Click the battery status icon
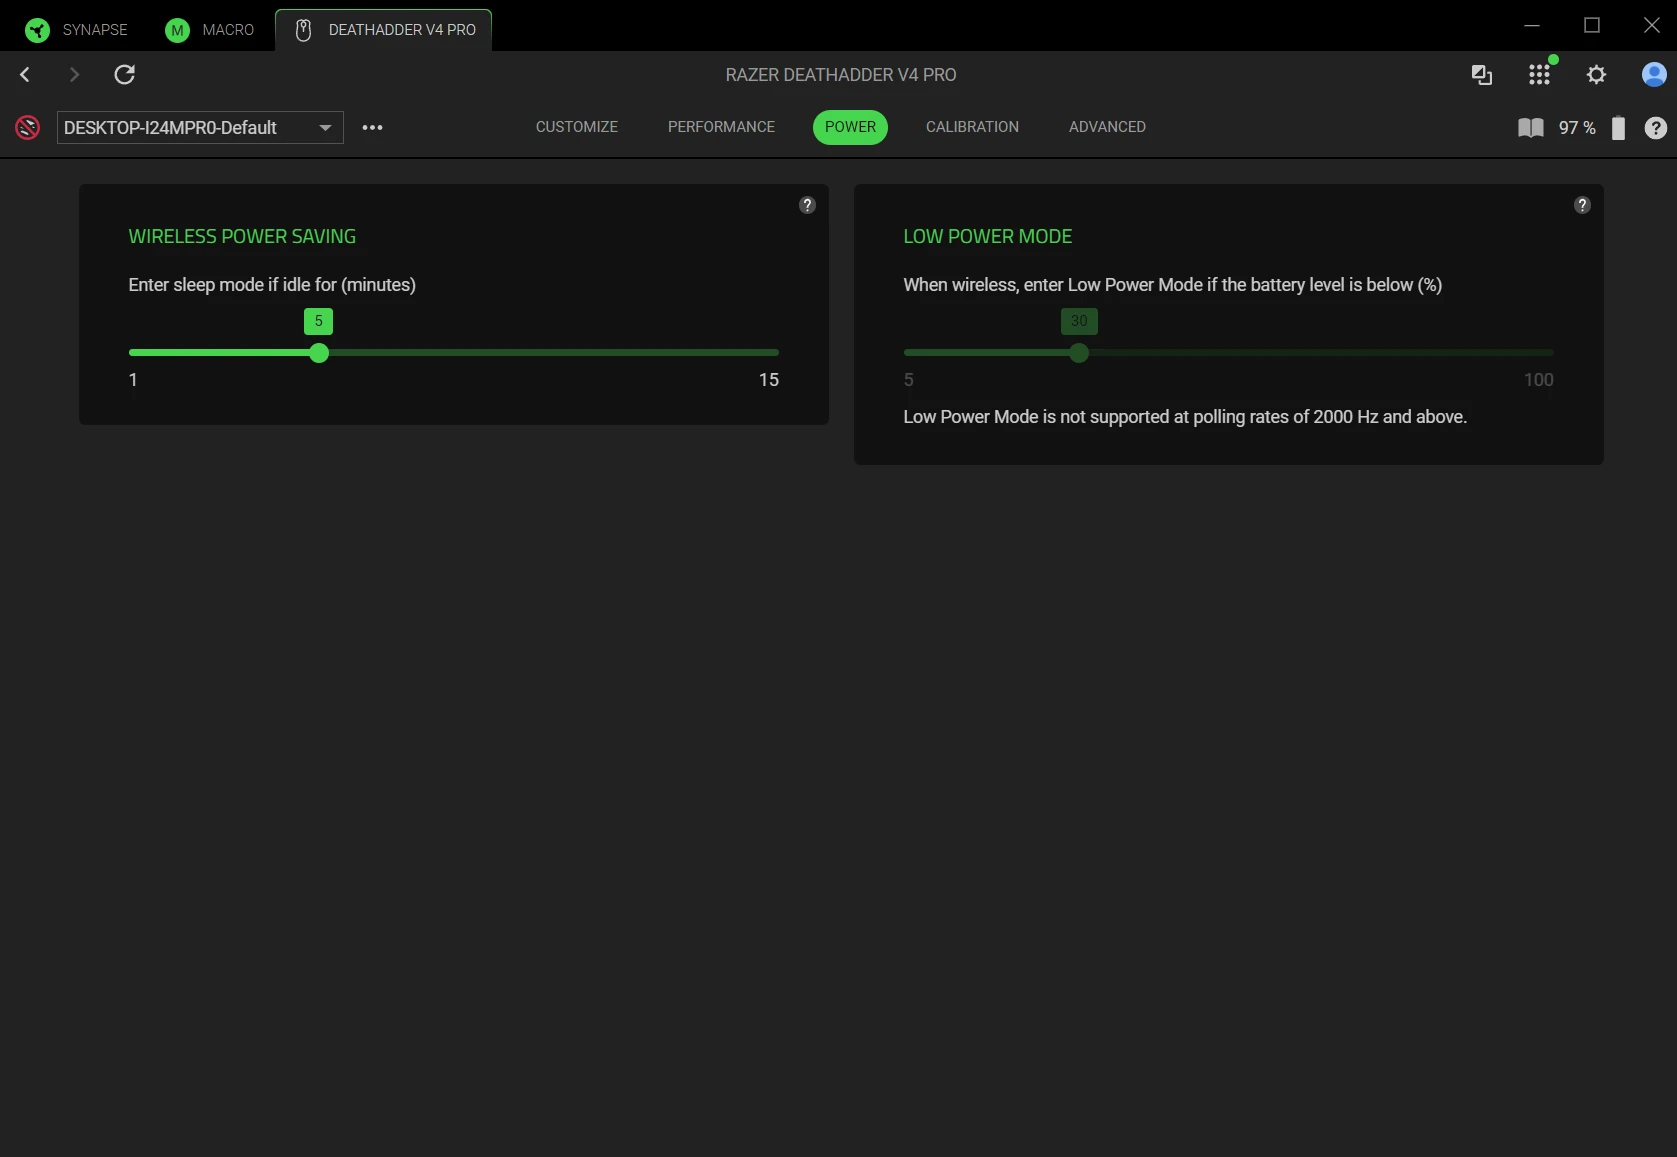The height and width of the screenshot is (1157, 1677). (1618, 128)
